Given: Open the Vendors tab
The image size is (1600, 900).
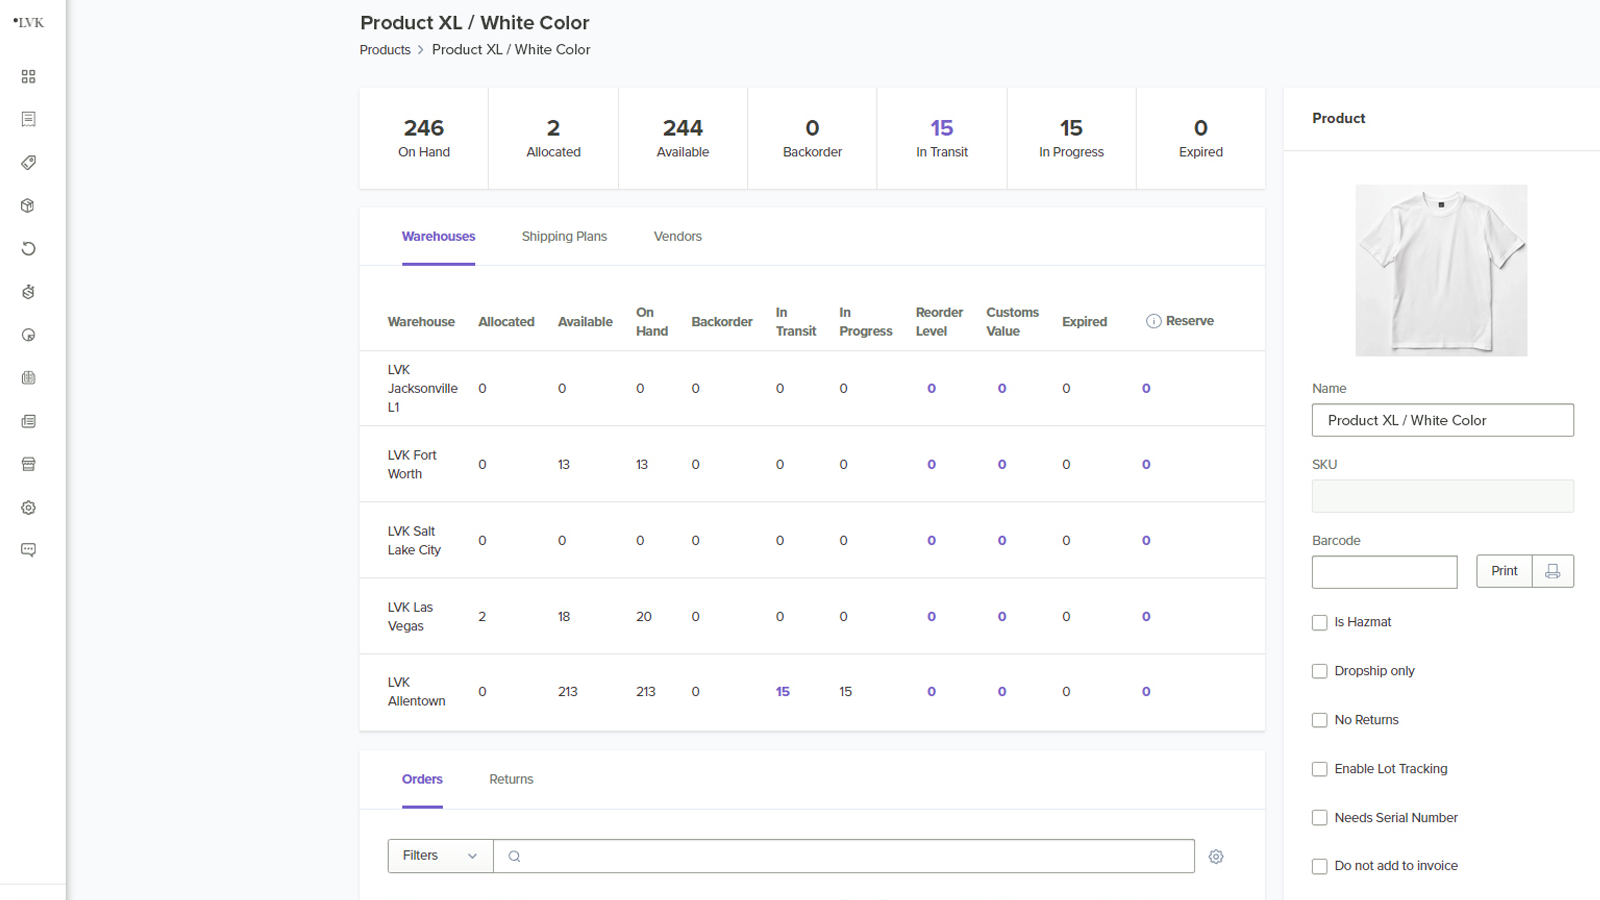Looking at the screenshot, I should (677, 237).
